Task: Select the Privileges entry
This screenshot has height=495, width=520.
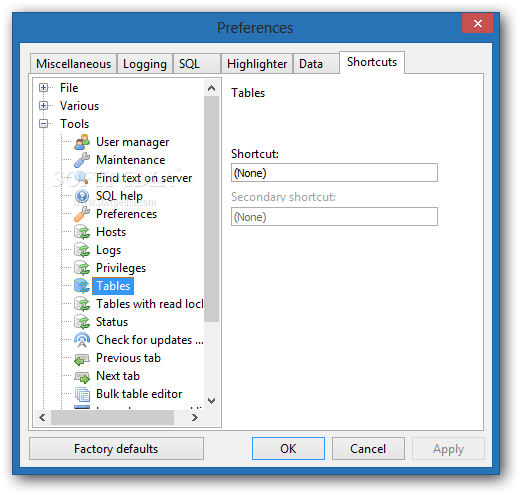Action: pos(121,268)
